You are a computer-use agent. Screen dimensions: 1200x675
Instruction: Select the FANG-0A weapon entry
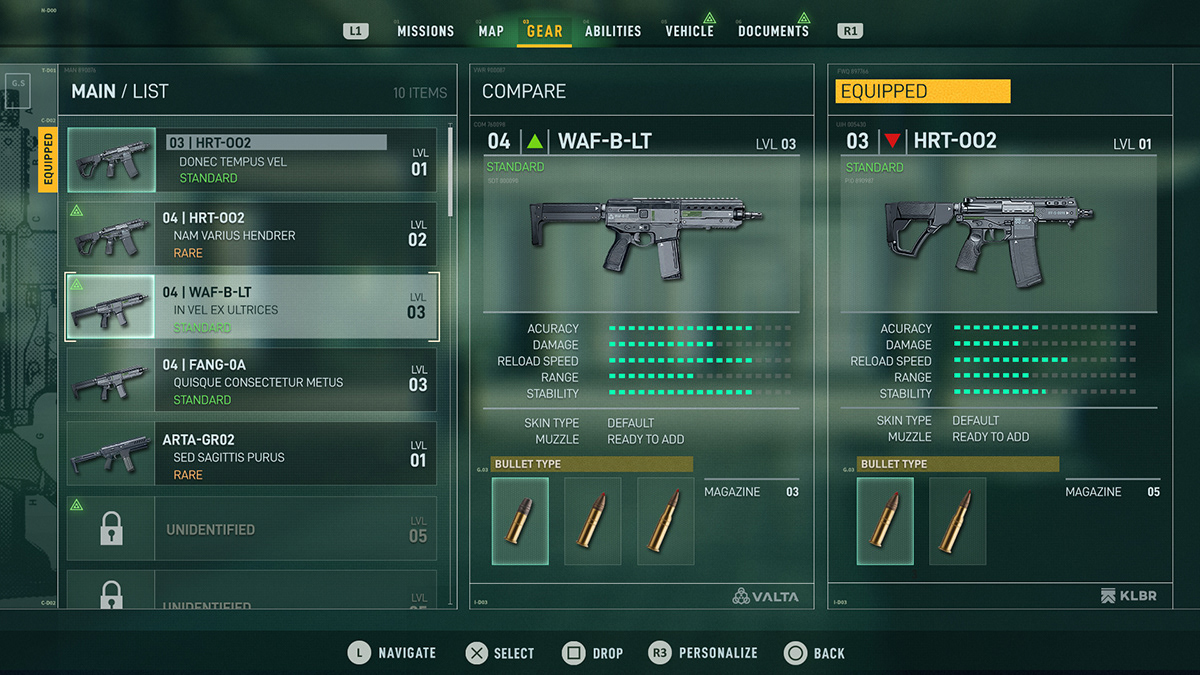[x=252, y=382]
